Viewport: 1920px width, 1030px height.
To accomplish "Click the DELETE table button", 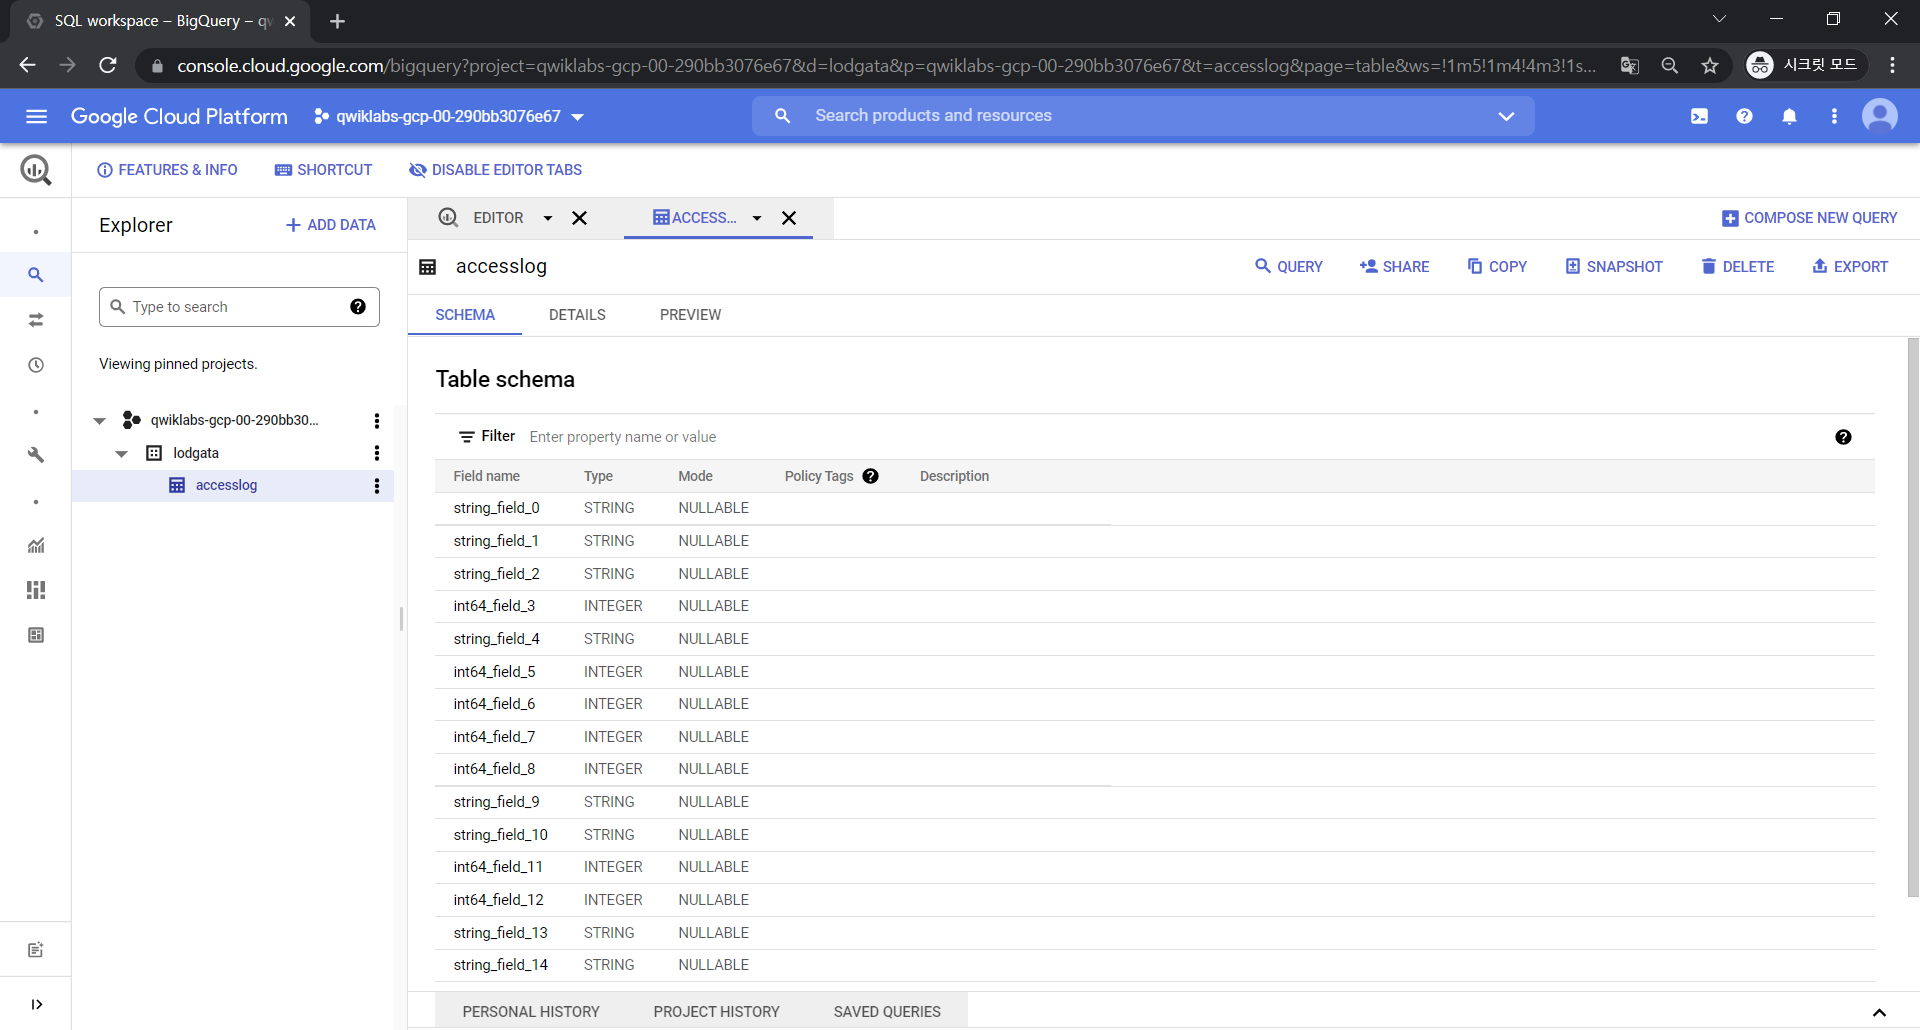I will click(1738, 267).
